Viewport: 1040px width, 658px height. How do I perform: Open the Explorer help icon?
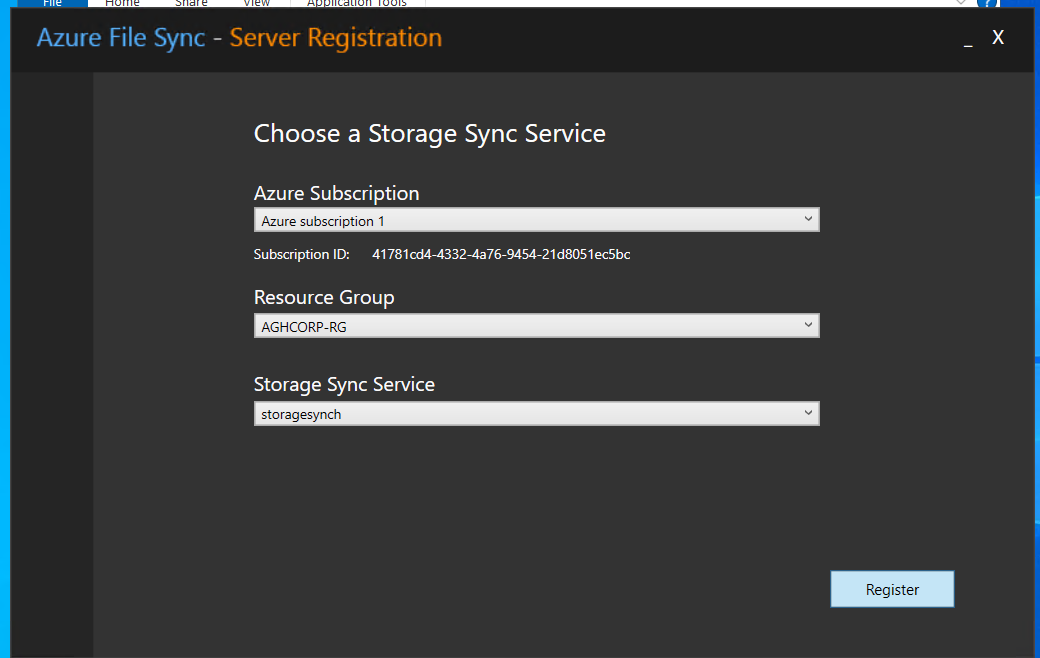988,3
